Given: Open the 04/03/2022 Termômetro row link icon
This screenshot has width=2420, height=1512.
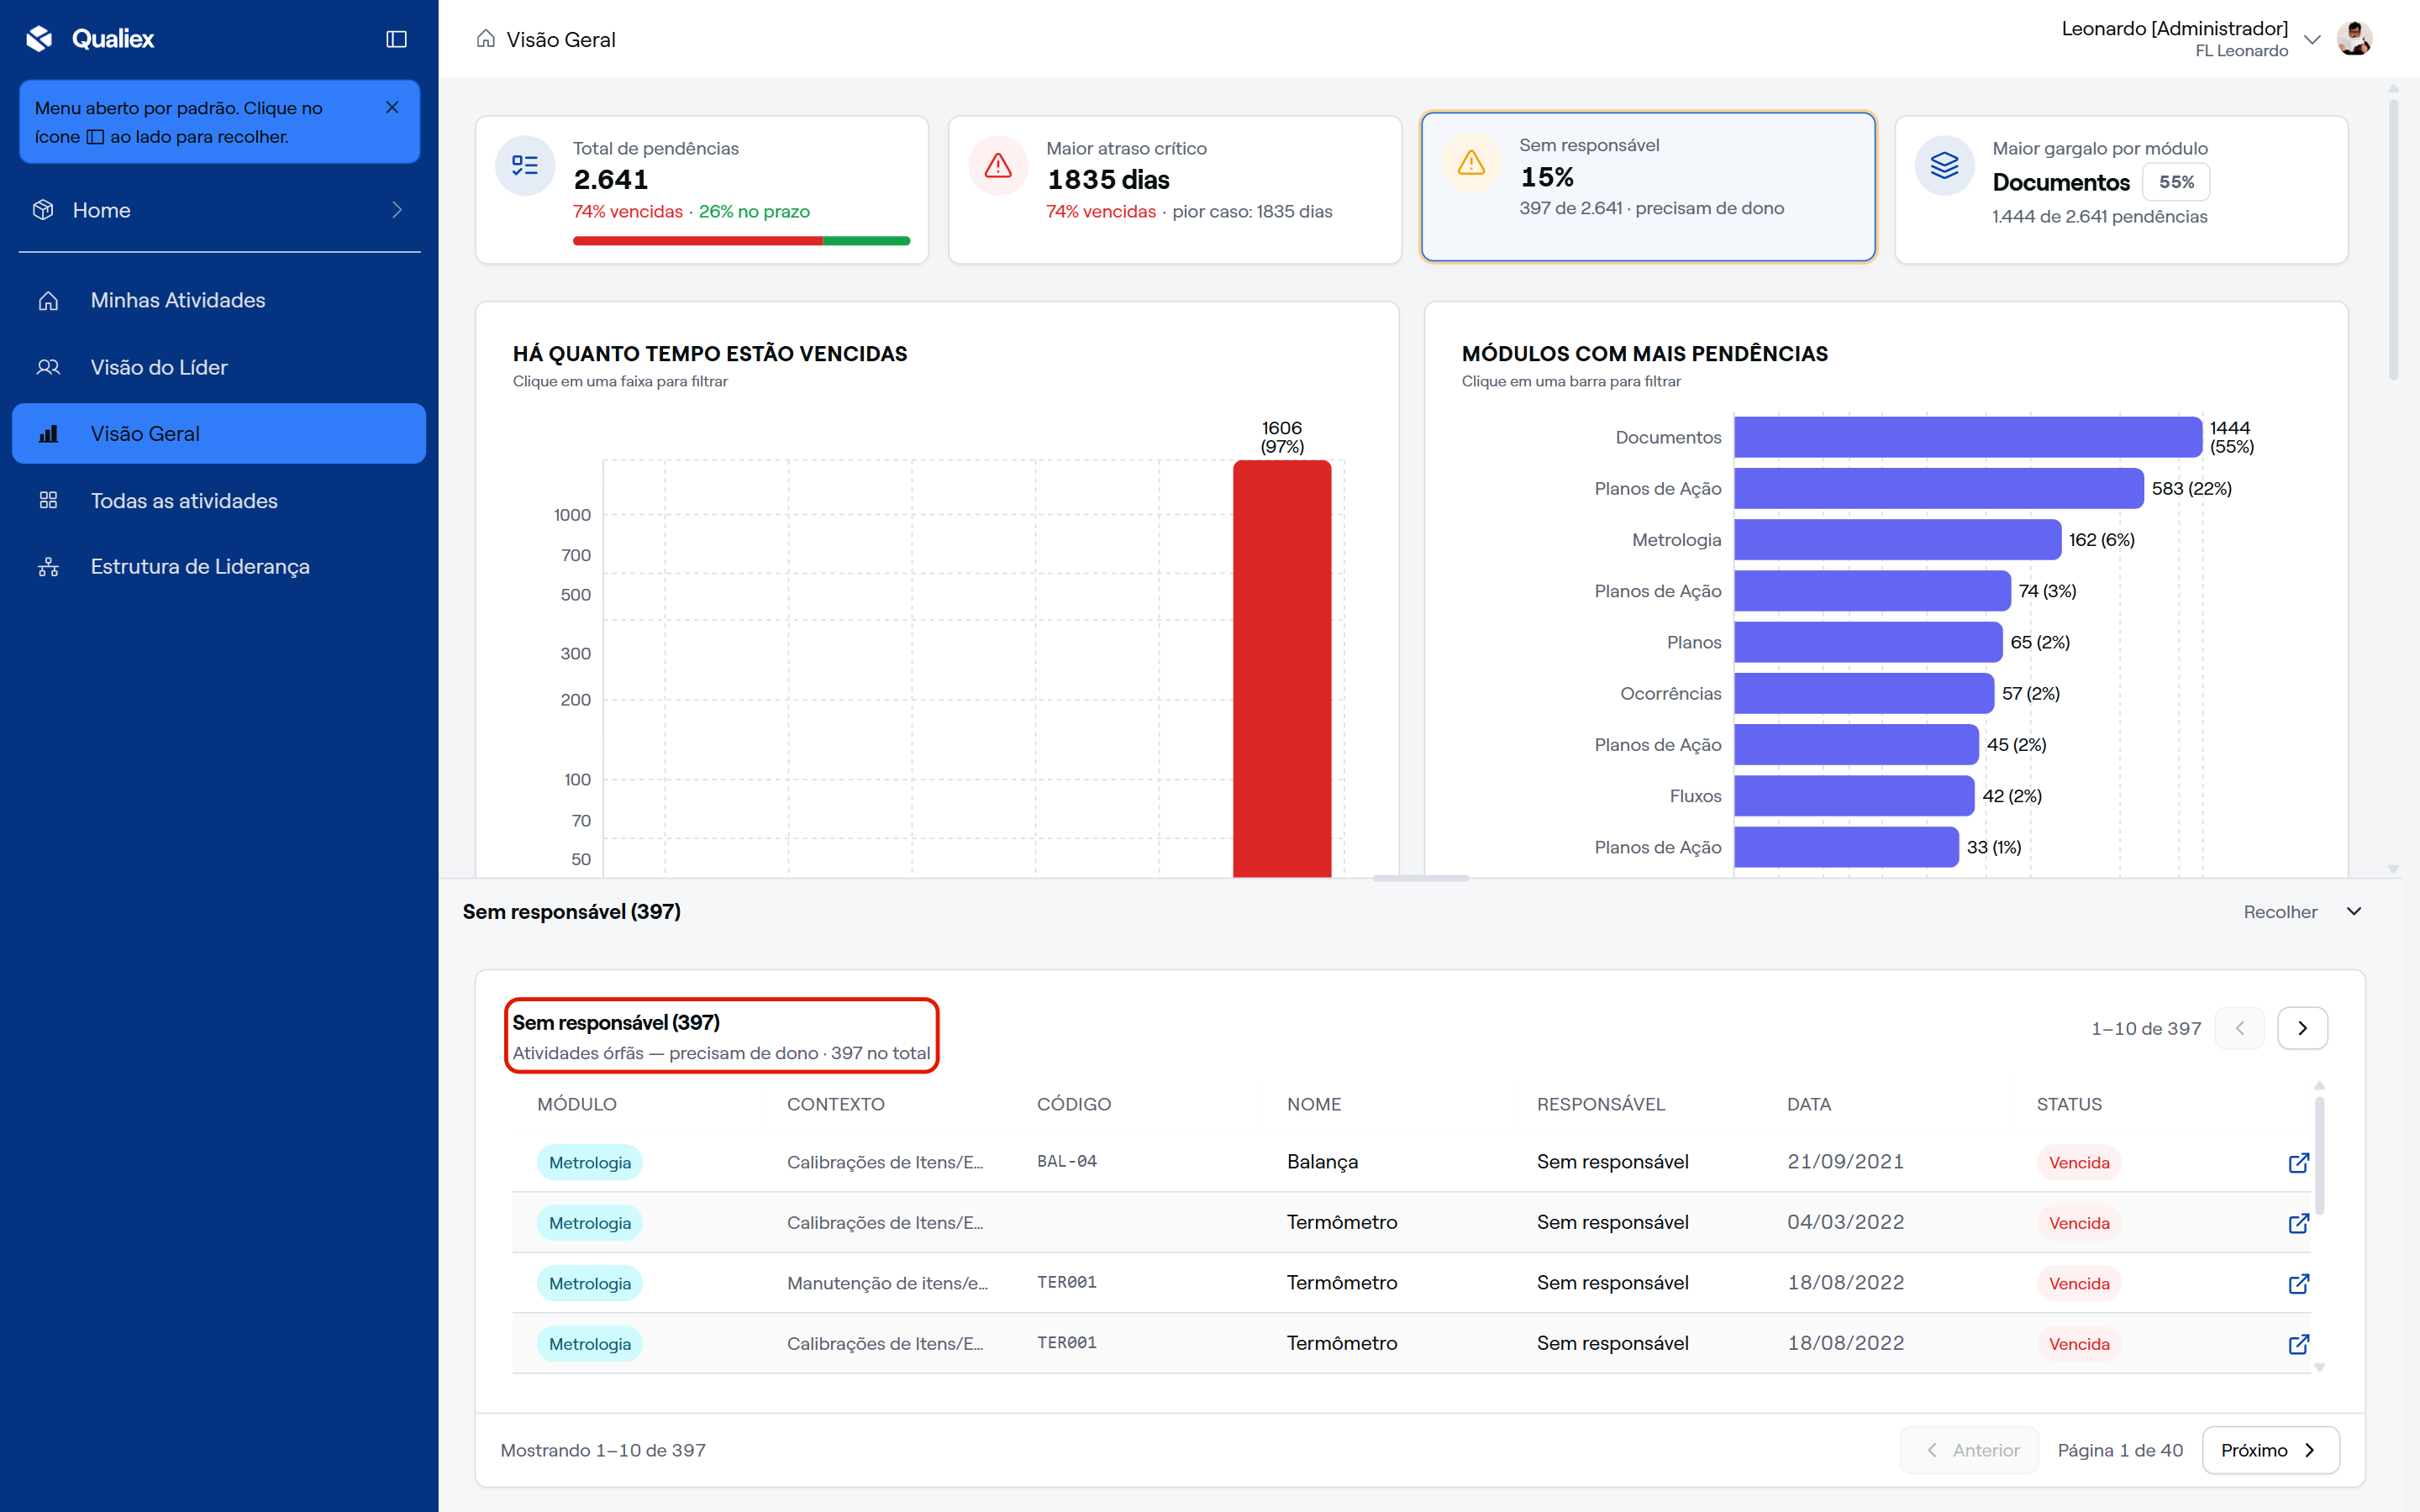Looking at the screenshot, I should [2298, 1222].
